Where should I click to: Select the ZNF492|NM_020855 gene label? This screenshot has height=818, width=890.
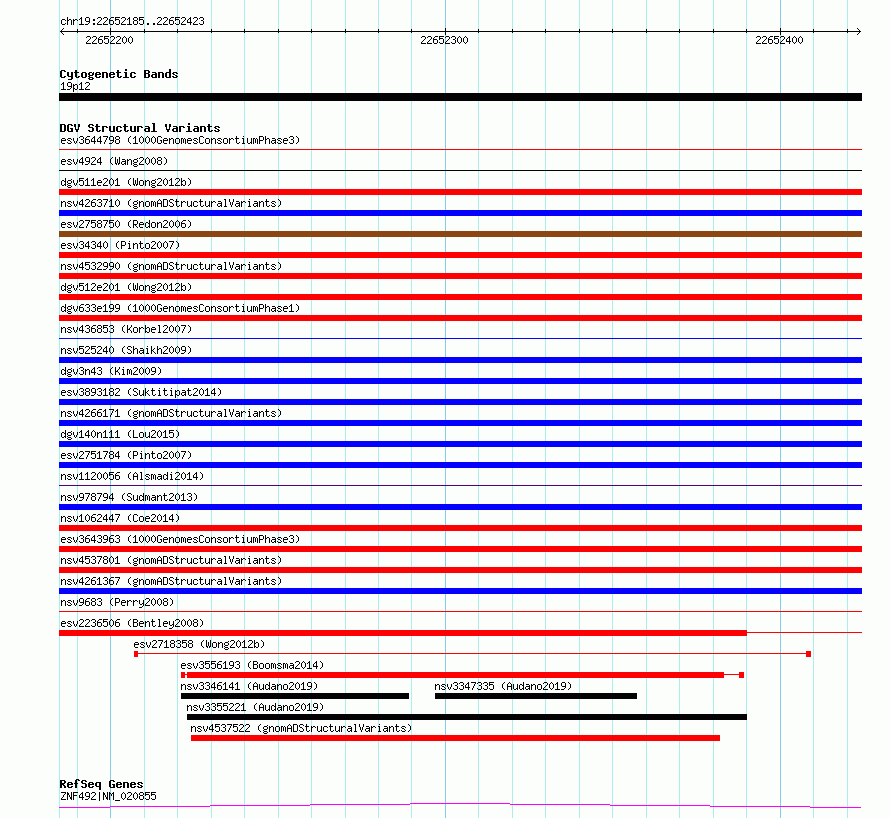click(108, 796)
